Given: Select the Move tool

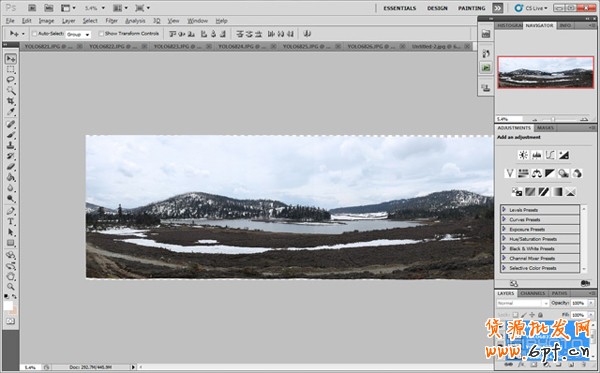Looking at the screenshot, I should 10,59.
